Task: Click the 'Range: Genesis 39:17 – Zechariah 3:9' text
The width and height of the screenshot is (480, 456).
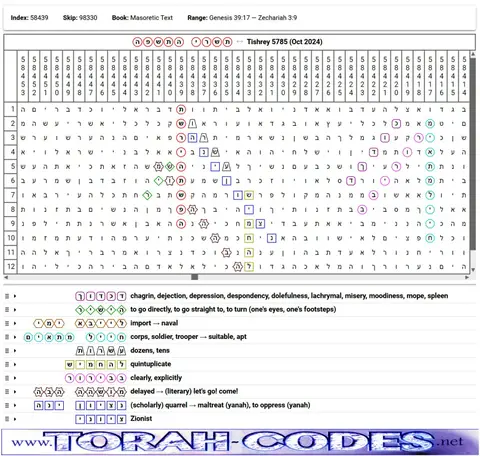Action: coord(242,18)
